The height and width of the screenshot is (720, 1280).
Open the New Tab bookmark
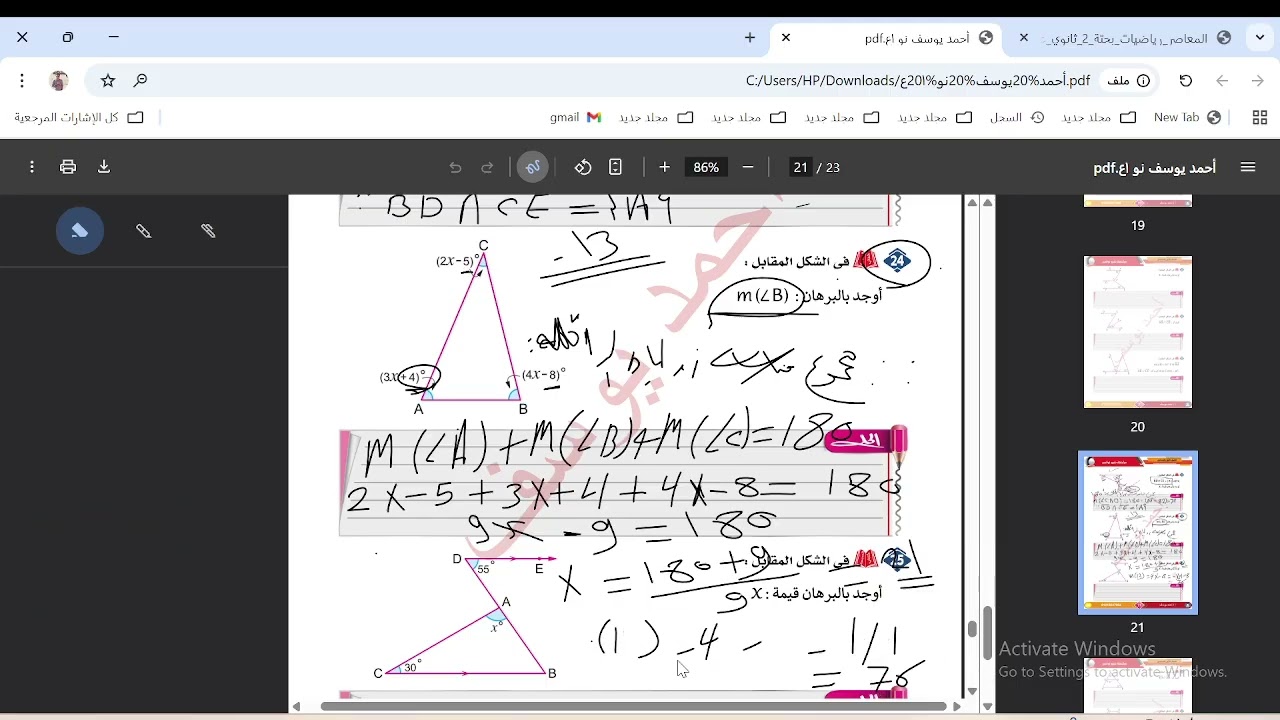pyautogui.click(x=1187, y=117)
